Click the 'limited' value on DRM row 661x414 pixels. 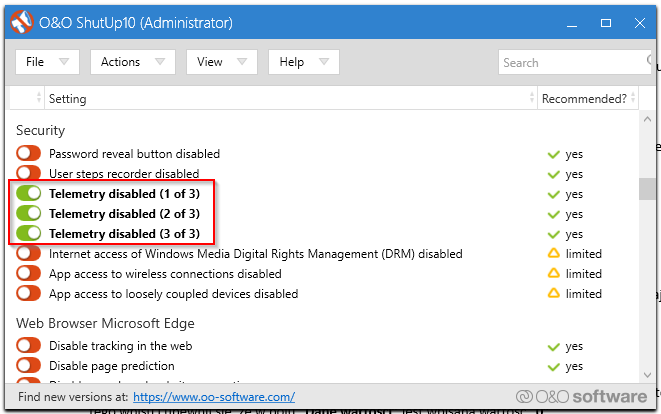coord(584,253)
